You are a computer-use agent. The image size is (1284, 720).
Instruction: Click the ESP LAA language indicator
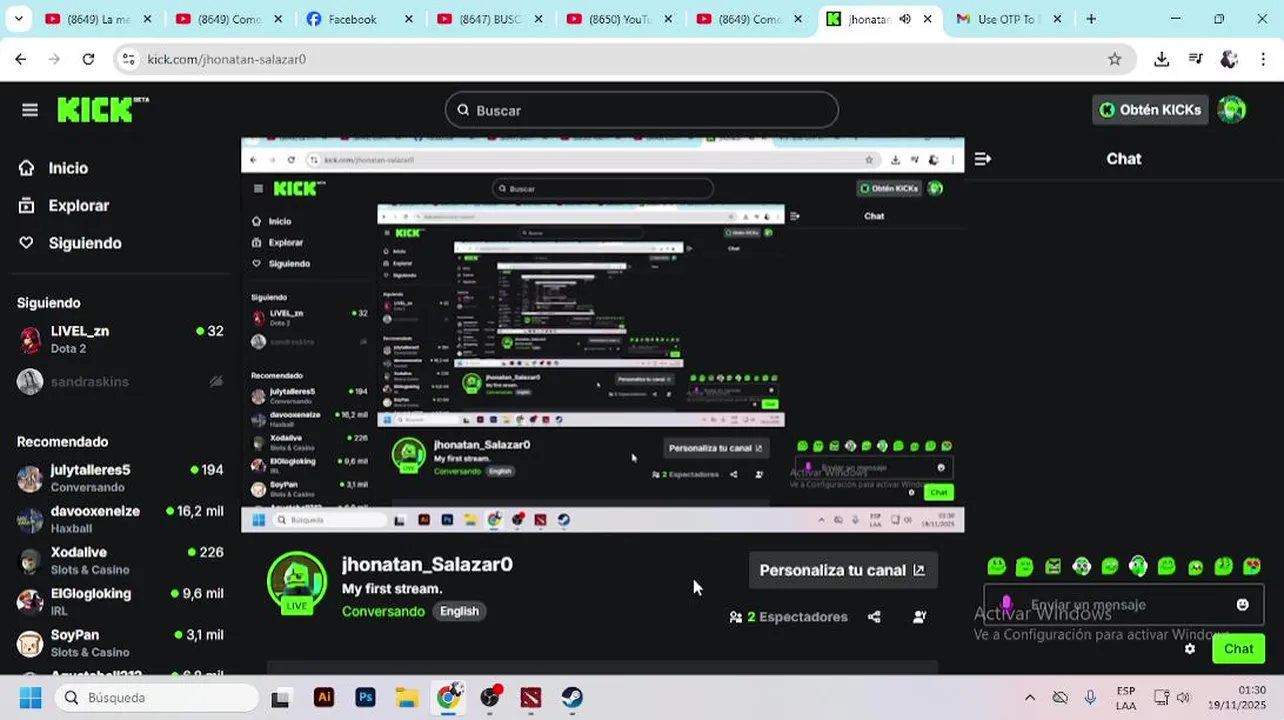tap(1126, 698)
